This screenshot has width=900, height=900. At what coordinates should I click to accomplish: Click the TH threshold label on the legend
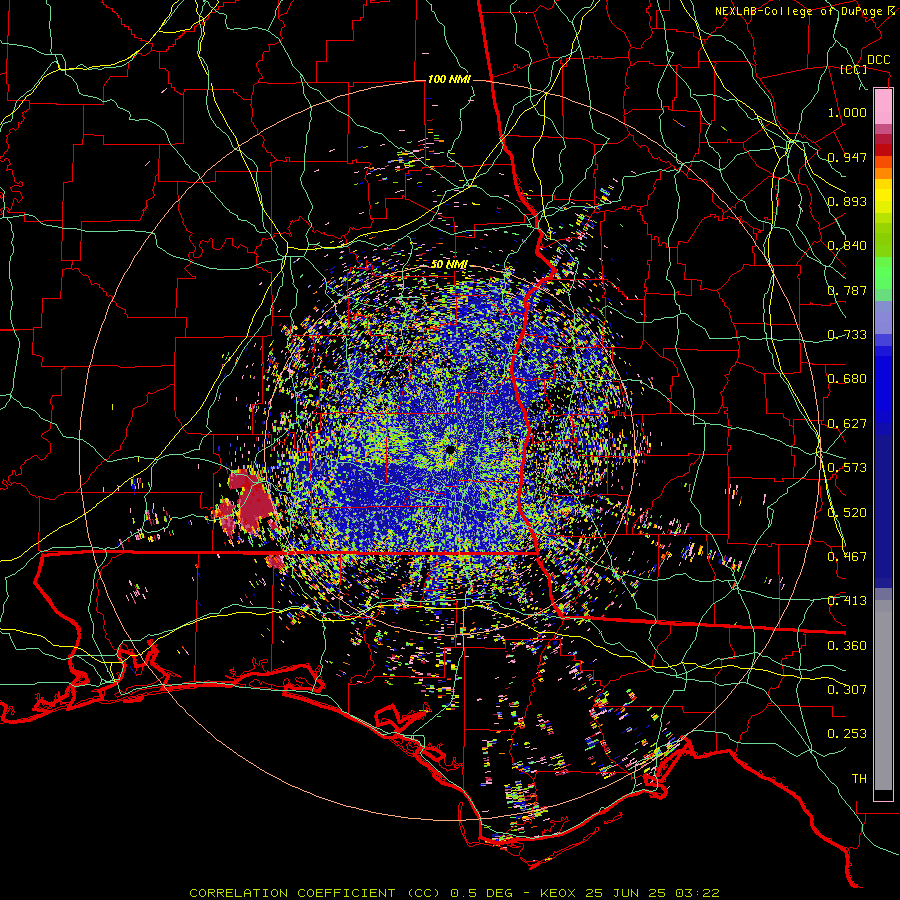[859, 779]
